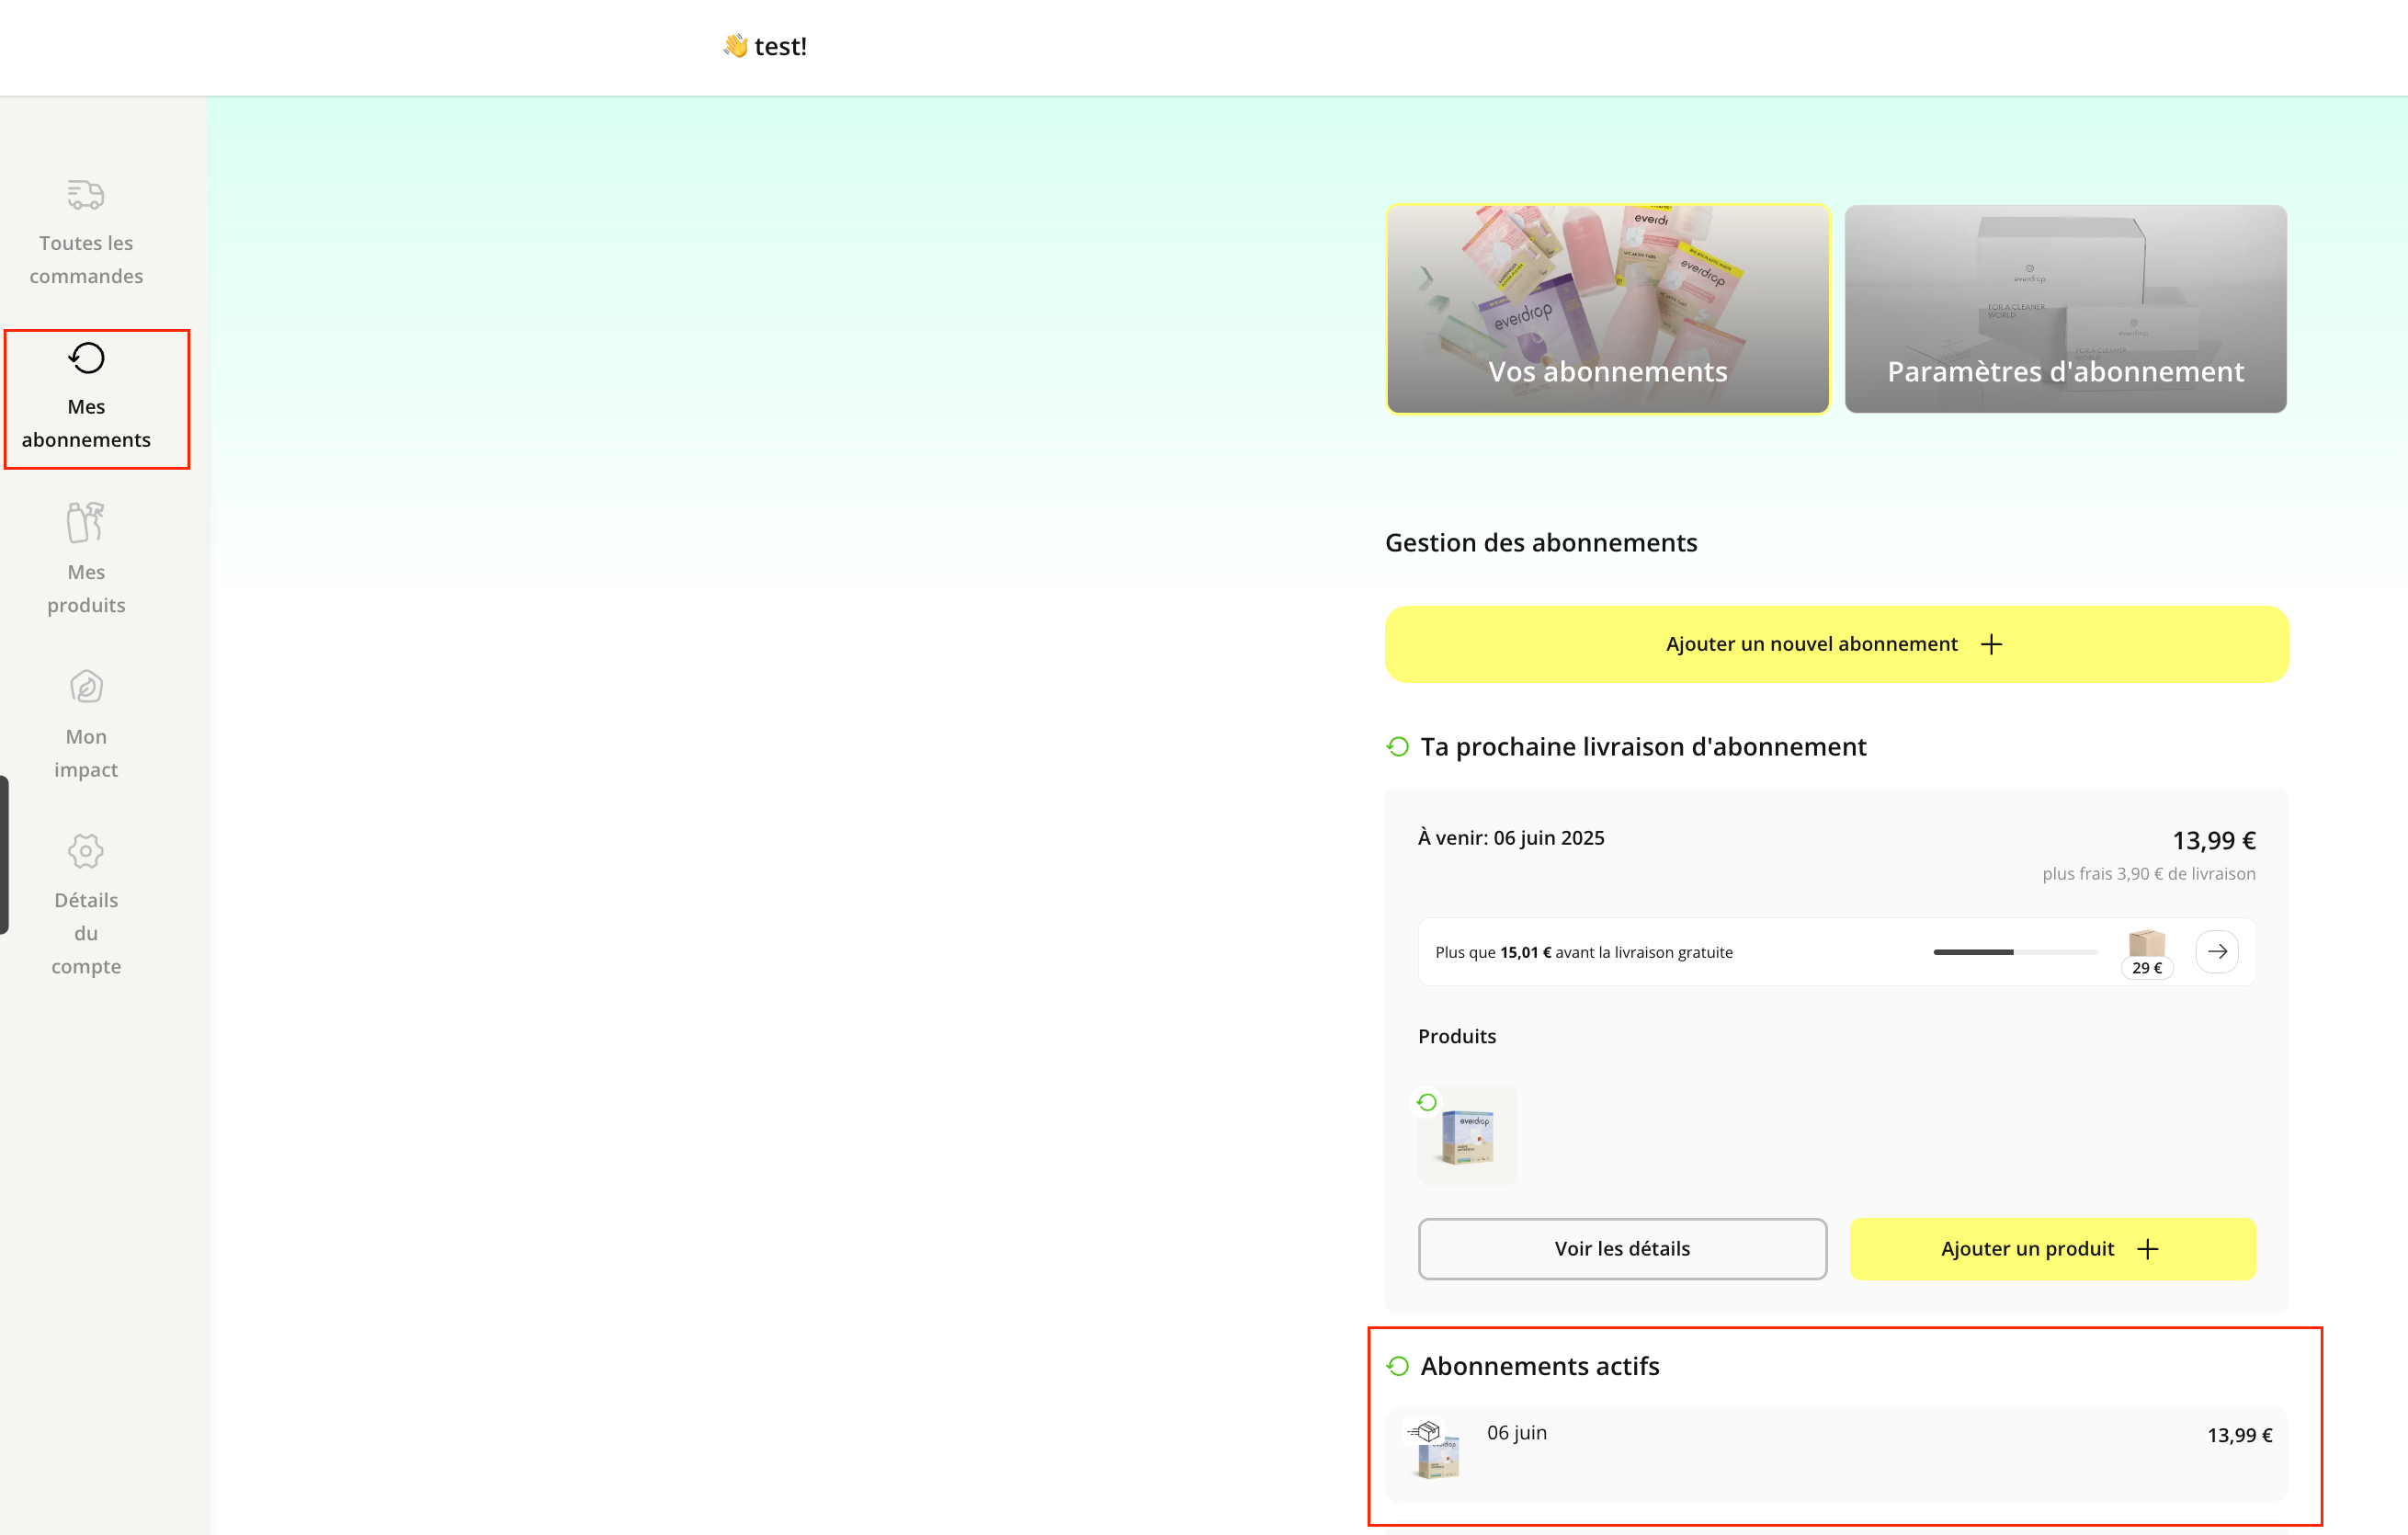Expand the dark handle on the left edge
The height and width of the screenshot is (1535, 2408).
click(x=4, y=856)
